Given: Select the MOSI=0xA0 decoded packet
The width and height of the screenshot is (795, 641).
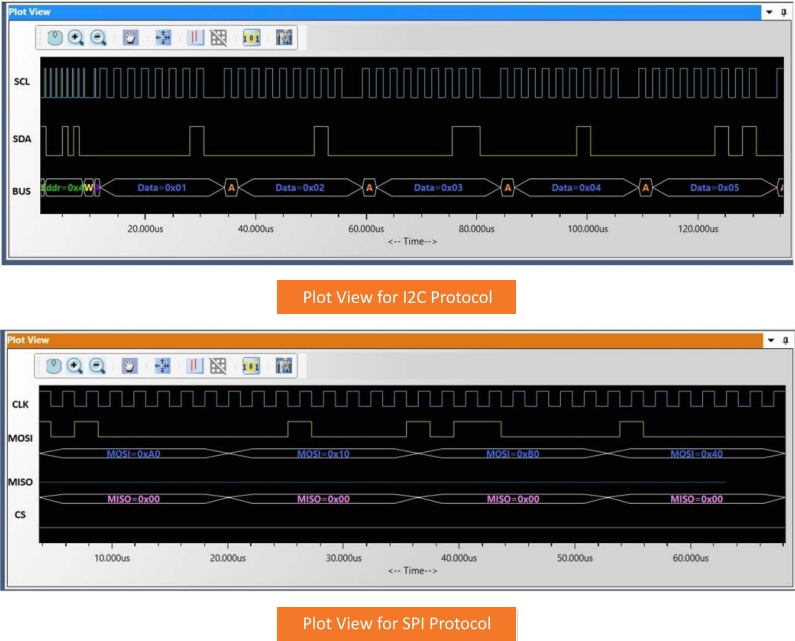Looking at the screenshot, I should pos(134,454).
